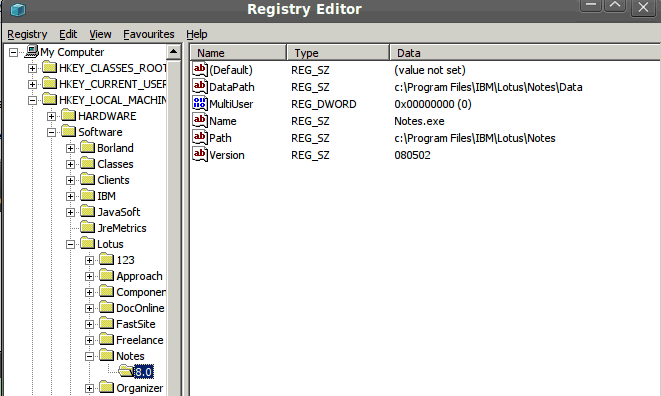Image resolution: width=661 pixels, height=396 pixels.
Task: Open the Registry menu
Action: coord(27,34)
